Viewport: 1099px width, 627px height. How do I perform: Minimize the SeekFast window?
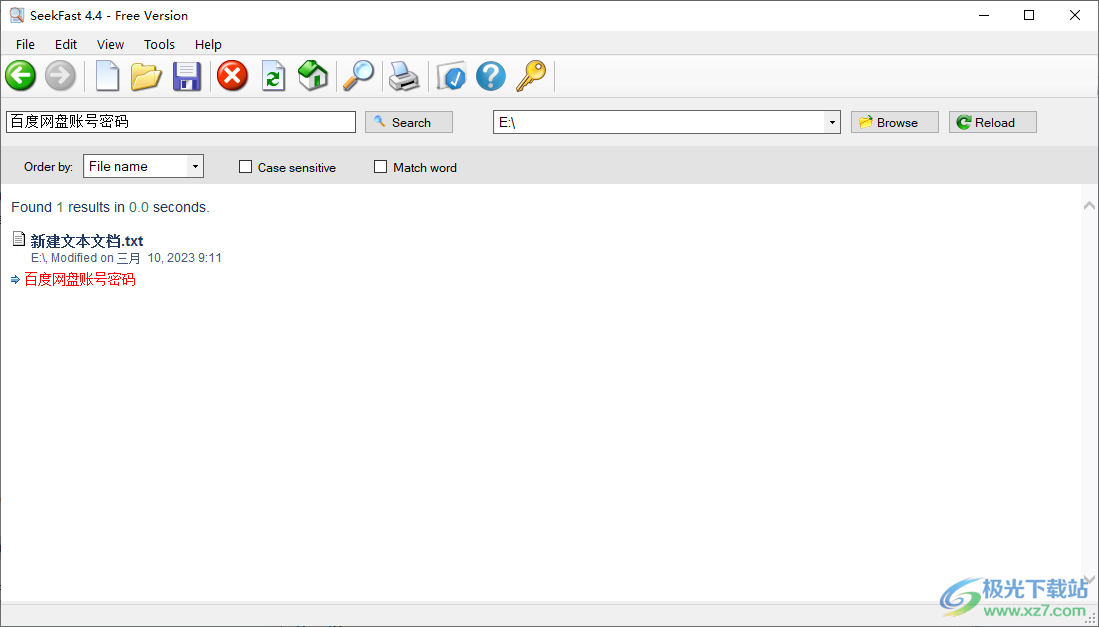[x=984, y=15]
